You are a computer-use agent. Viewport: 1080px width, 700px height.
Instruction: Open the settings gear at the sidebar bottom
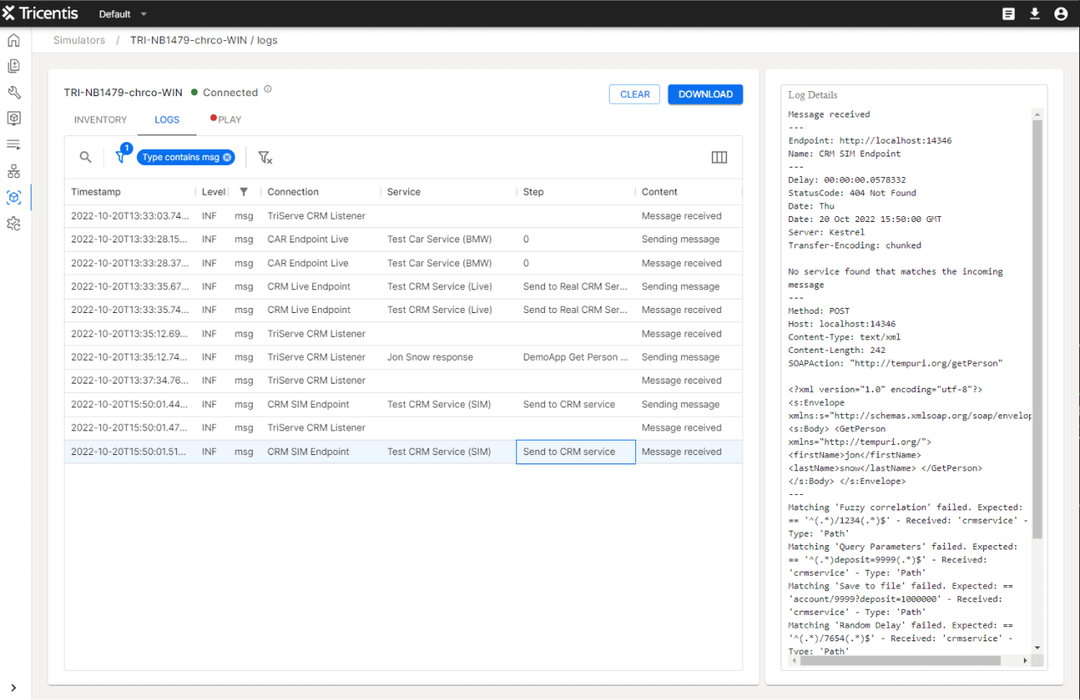coord(13,224)
